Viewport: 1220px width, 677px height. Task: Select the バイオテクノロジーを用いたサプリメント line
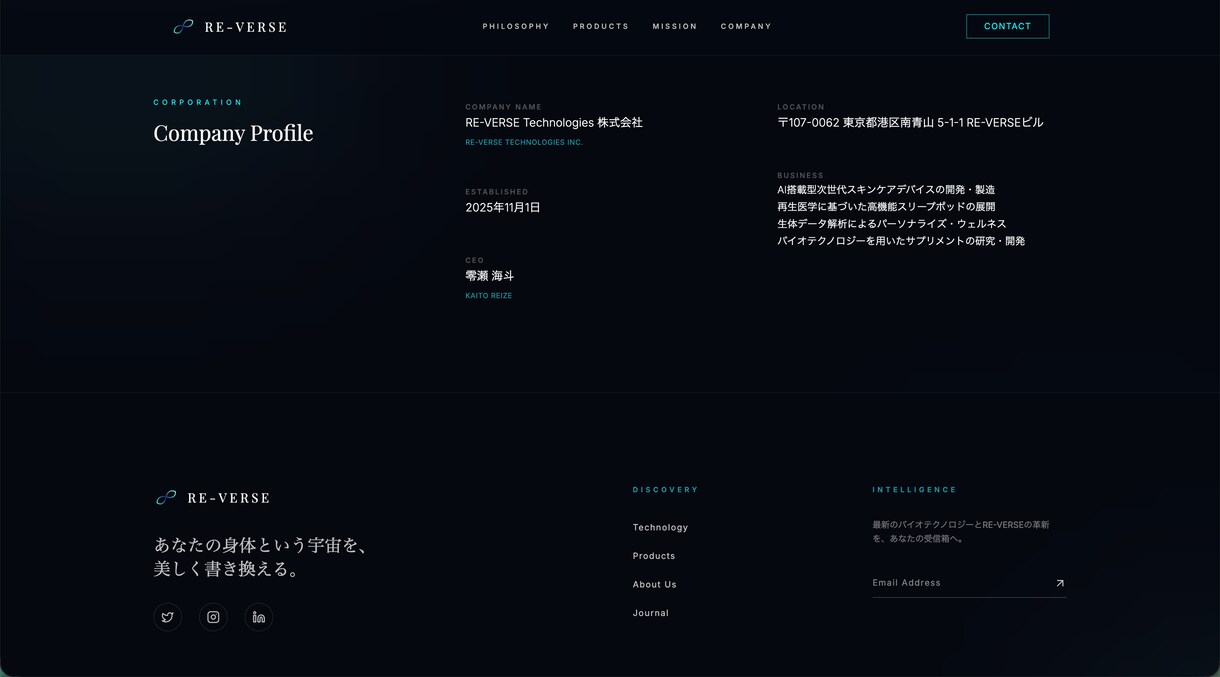click(901, 241)
